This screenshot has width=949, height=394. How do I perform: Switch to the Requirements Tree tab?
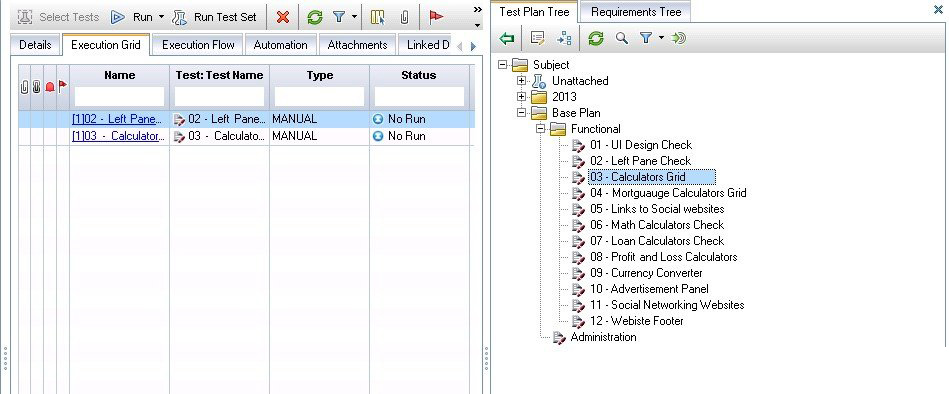point(636,11)
